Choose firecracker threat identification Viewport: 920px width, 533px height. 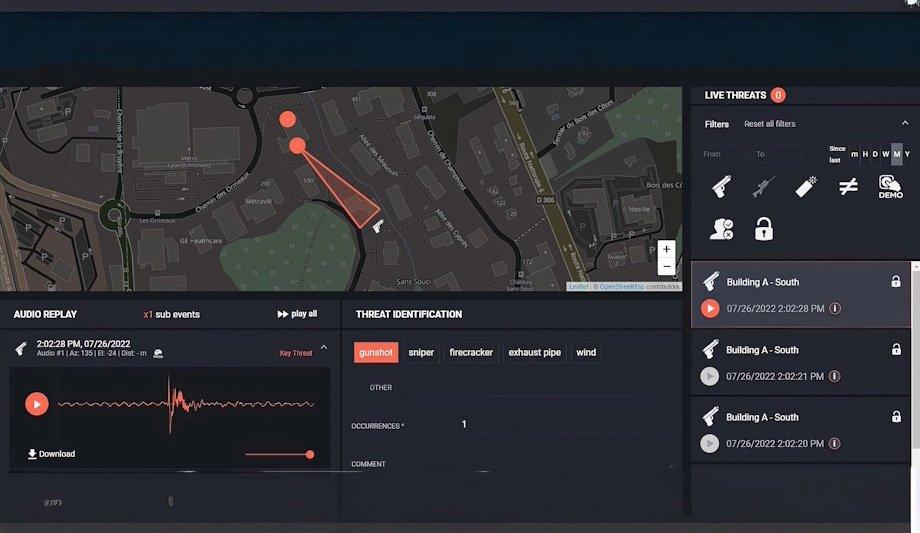471,352
